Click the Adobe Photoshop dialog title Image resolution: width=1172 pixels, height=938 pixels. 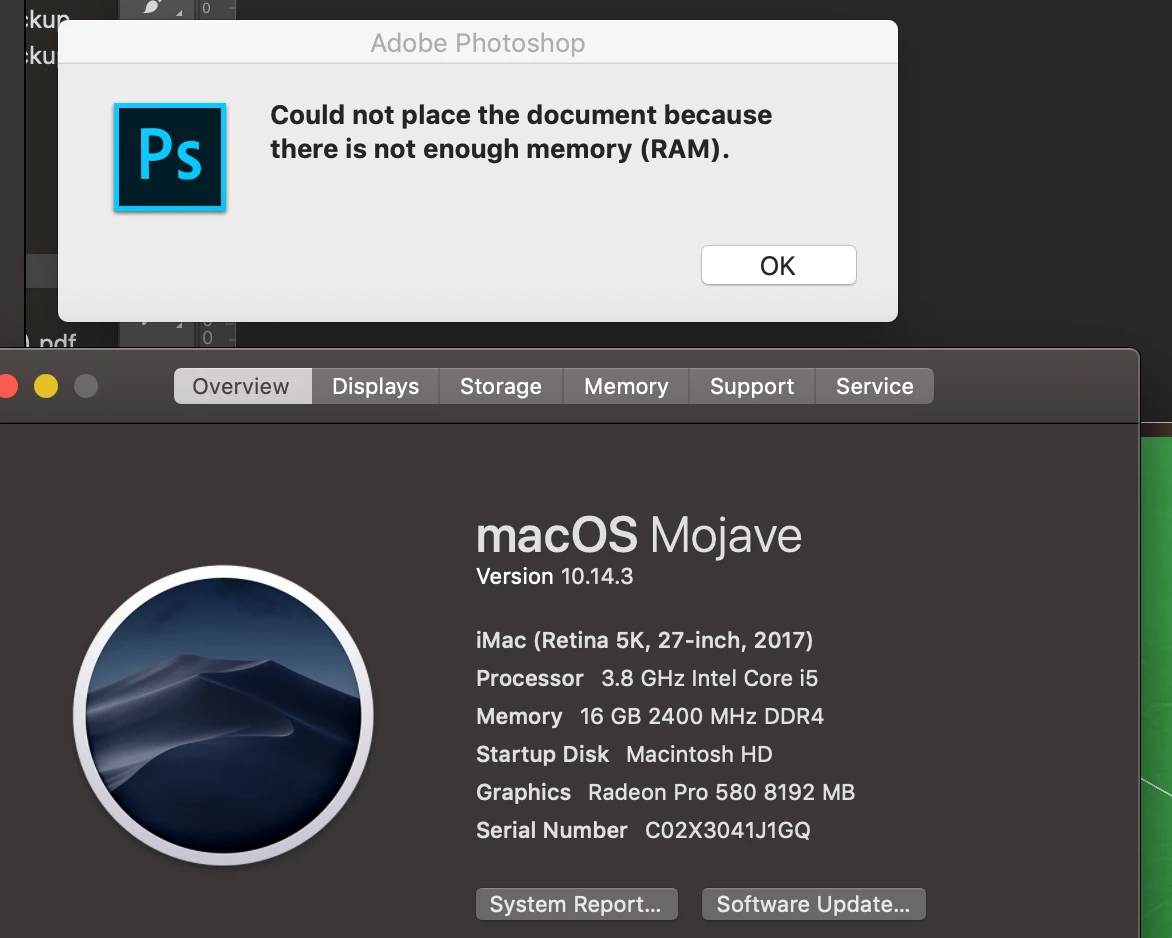point(478,43)
